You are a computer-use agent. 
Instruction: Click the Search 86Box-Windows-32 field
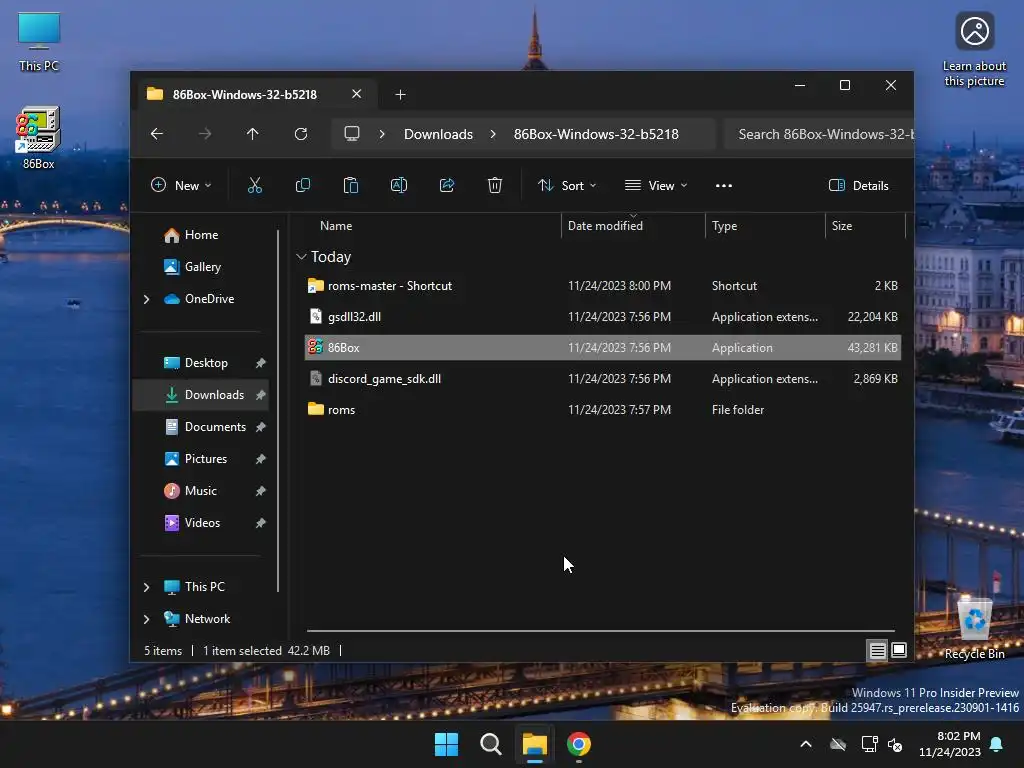[820, 134]
